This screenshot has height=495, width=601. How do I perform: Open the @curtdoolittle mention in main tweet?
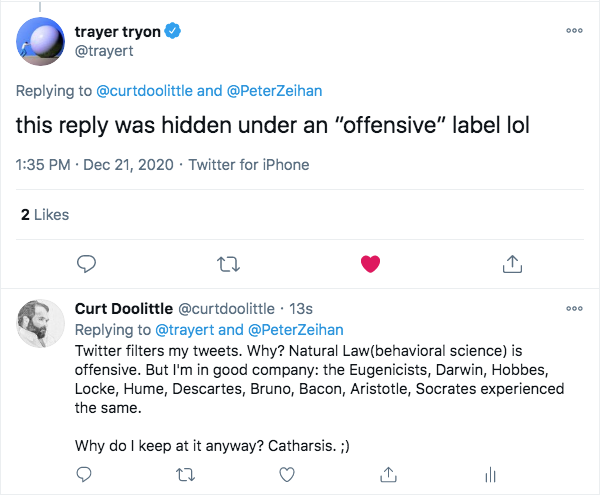pos(145,91)
